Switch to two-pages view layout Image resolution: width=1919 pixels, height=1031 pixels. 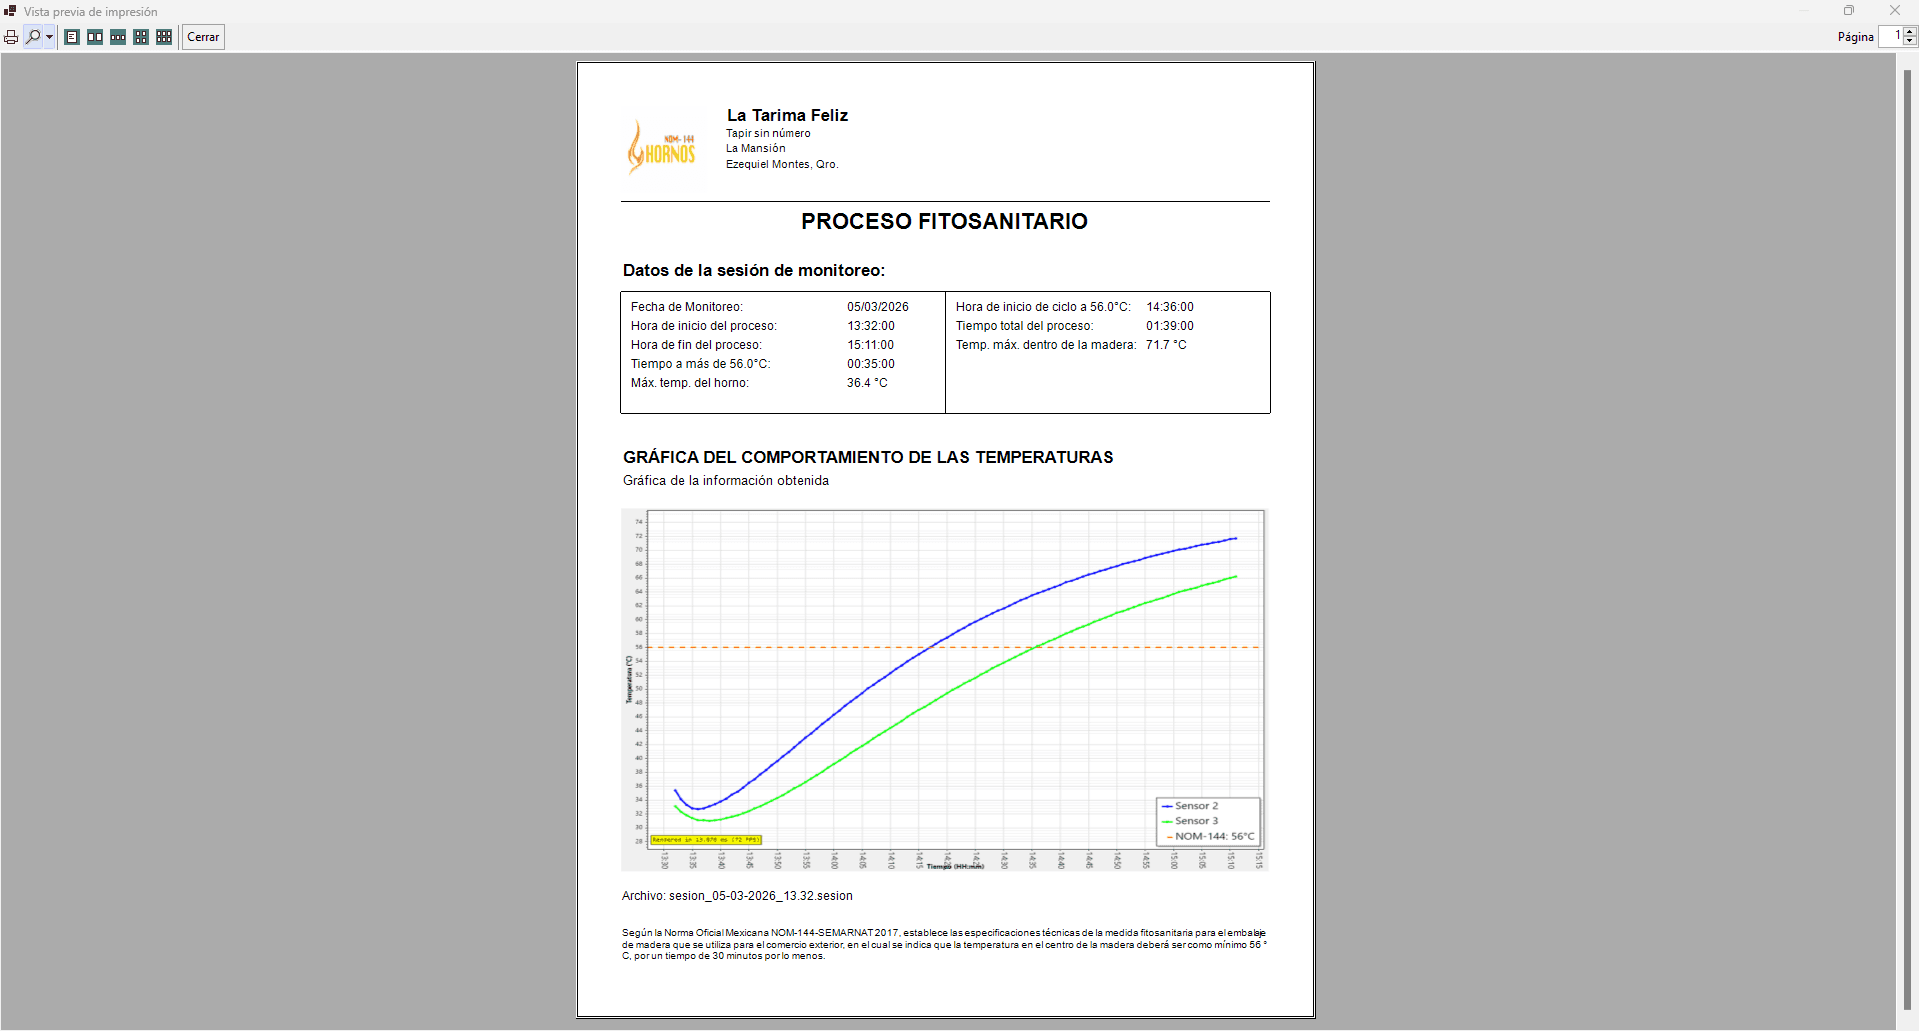click(95, 37)
